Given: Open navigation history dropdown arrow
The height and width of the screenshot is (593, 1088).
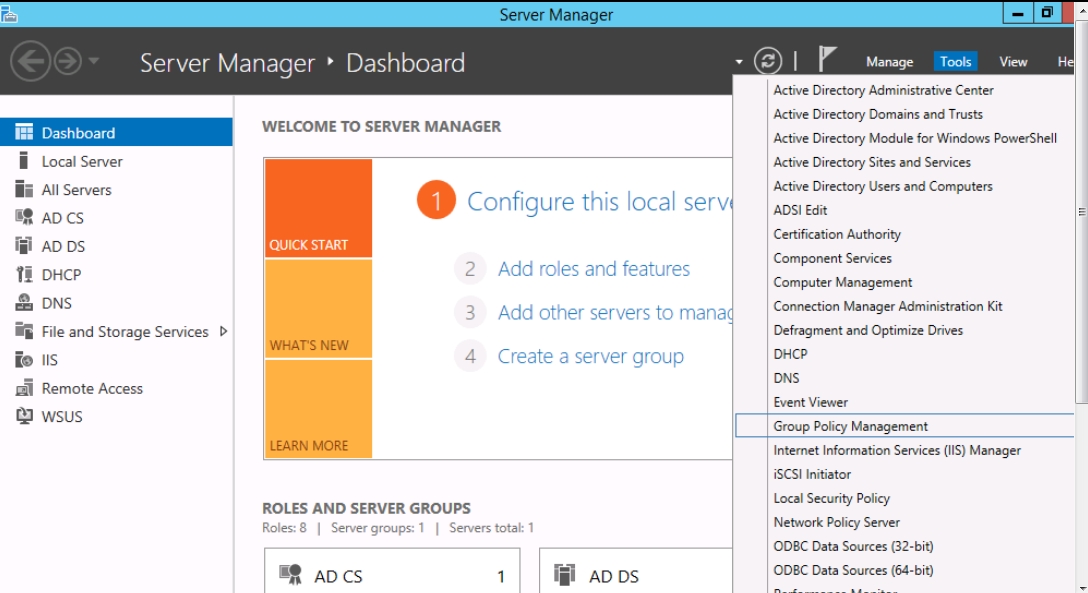Looking at the screenshot, I should tap(94, 62).
